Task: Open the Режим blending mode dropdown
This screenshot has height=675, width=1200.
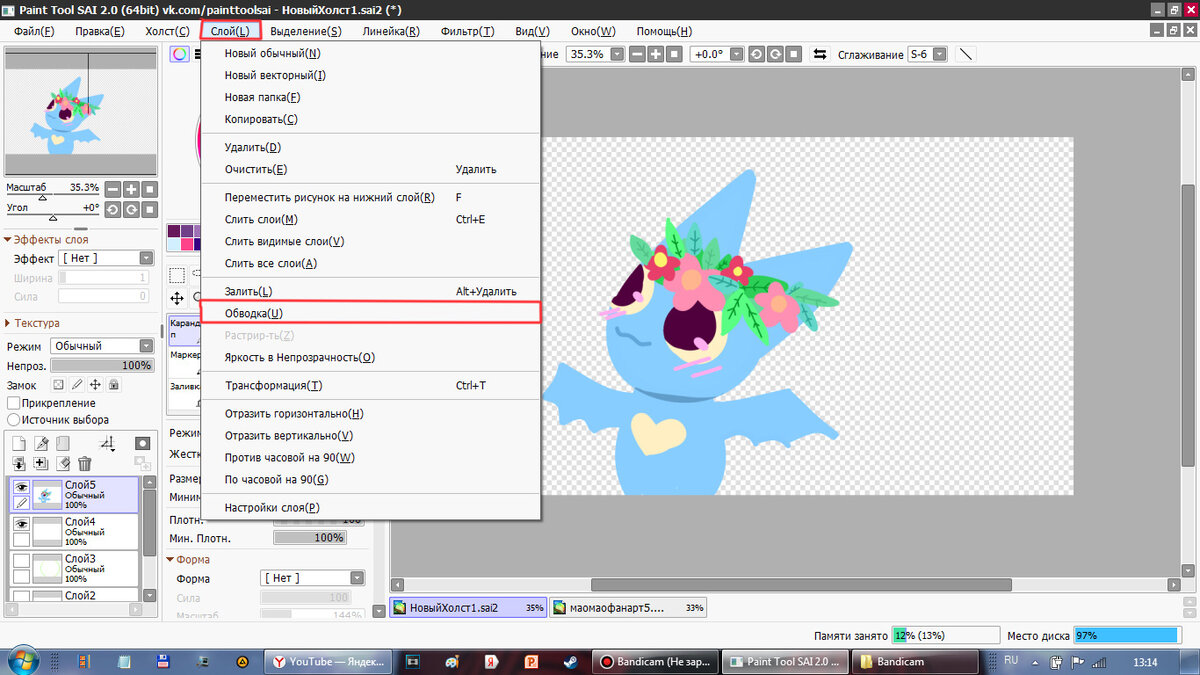Action: [x=101, y=346]
